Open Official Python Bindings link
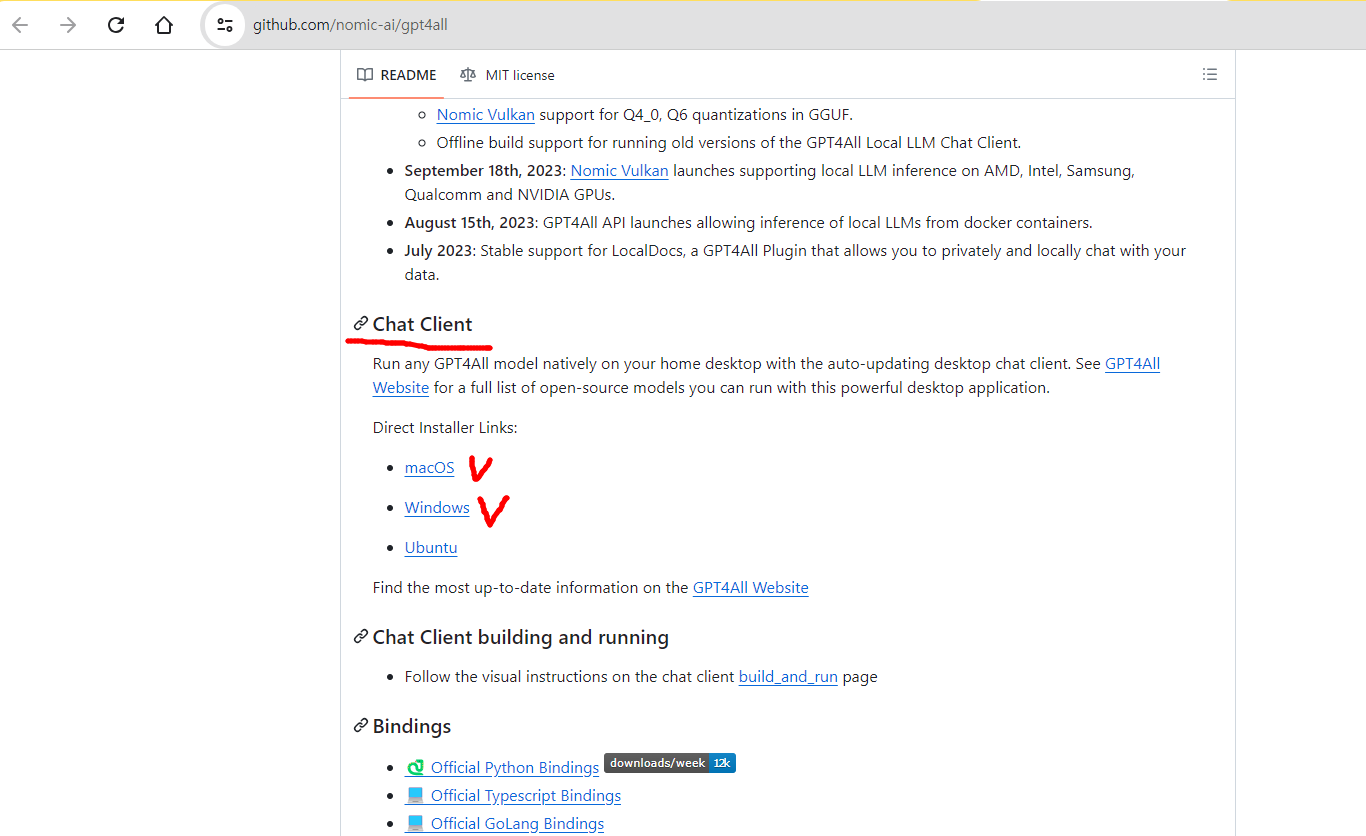Image resolution: width=1366 pixels, height=836 pixels. (515, 768)
